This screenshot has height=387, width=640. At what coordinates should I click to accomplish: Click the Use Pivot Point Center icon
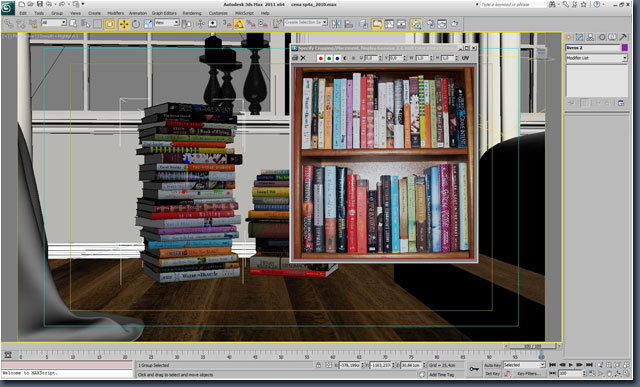[186, 24]
